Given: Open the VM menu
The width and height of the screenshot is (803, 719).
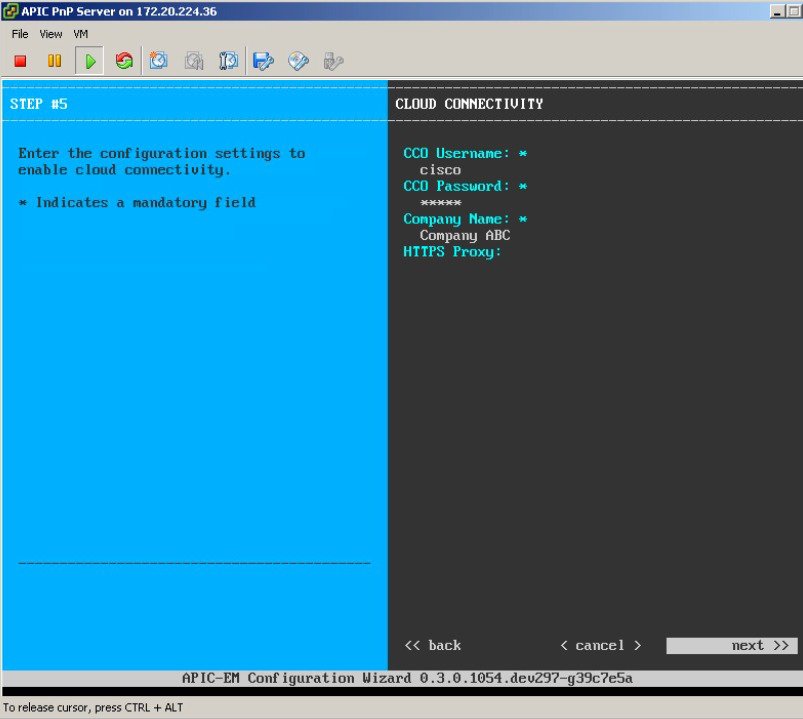Looking at the screenshot, I should [x=80, y=34].
